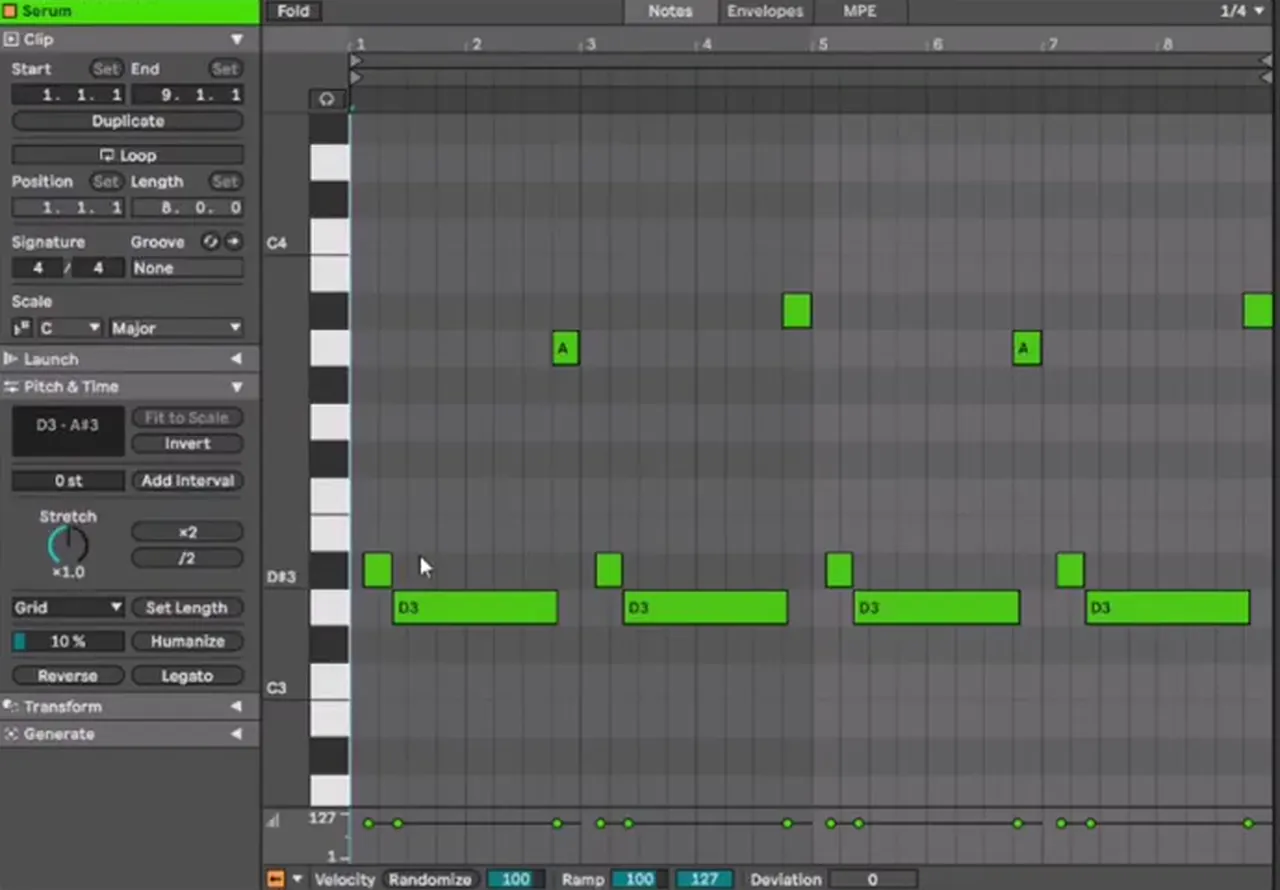The image size is (1280, 890).
Task: Click the Reverse button
Action: click(68, 676)
